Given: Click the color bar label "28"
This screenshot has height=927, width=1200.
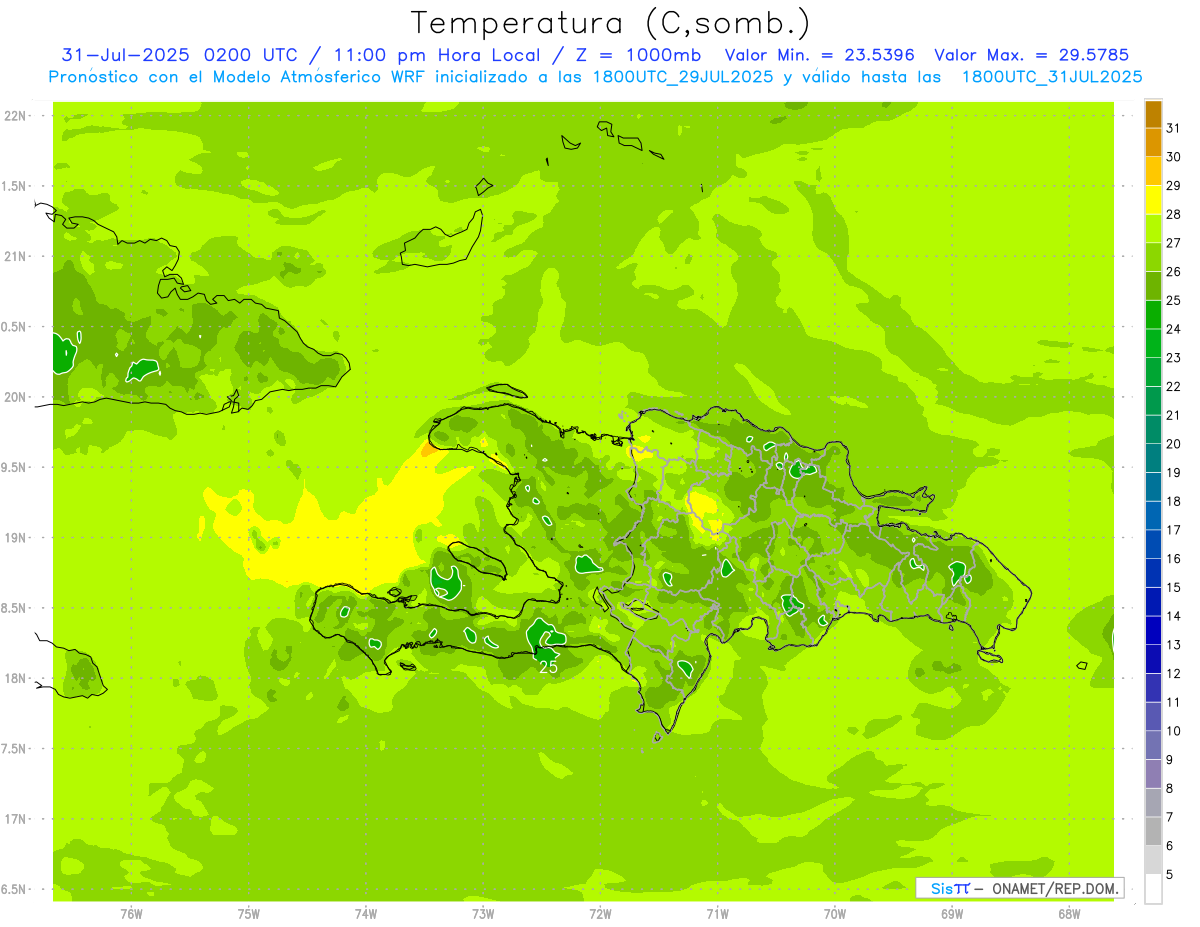Looking at the screenshot, I should point(1174,214).
